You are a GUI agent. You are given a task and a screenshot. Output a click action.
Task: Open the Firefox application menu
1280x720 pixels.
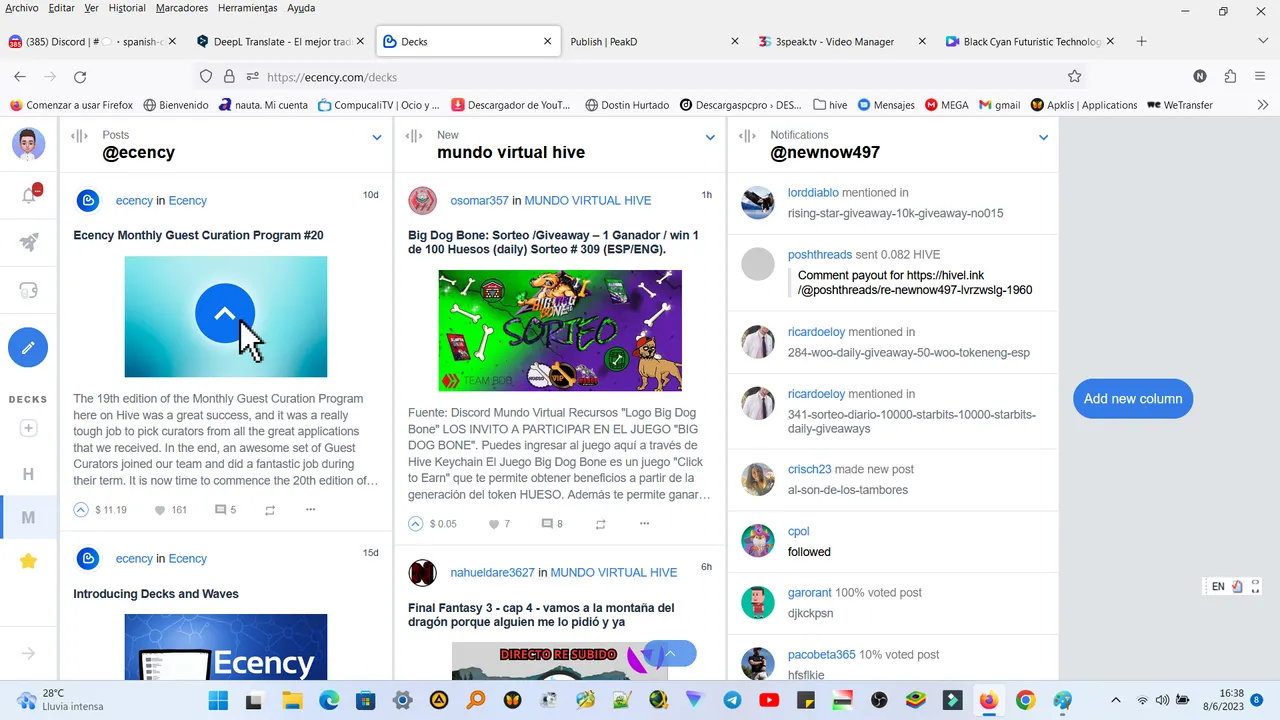[x=1260, y=76]
